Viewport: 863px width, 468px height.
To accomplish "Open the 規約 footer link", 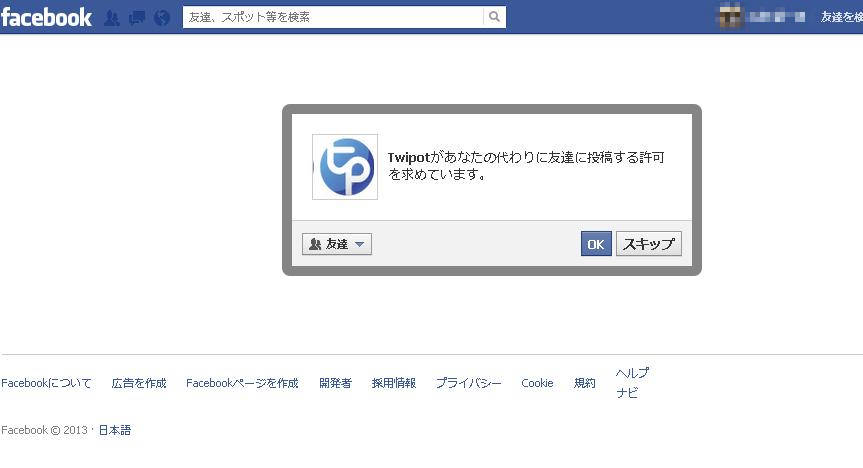I will [585, 383].
